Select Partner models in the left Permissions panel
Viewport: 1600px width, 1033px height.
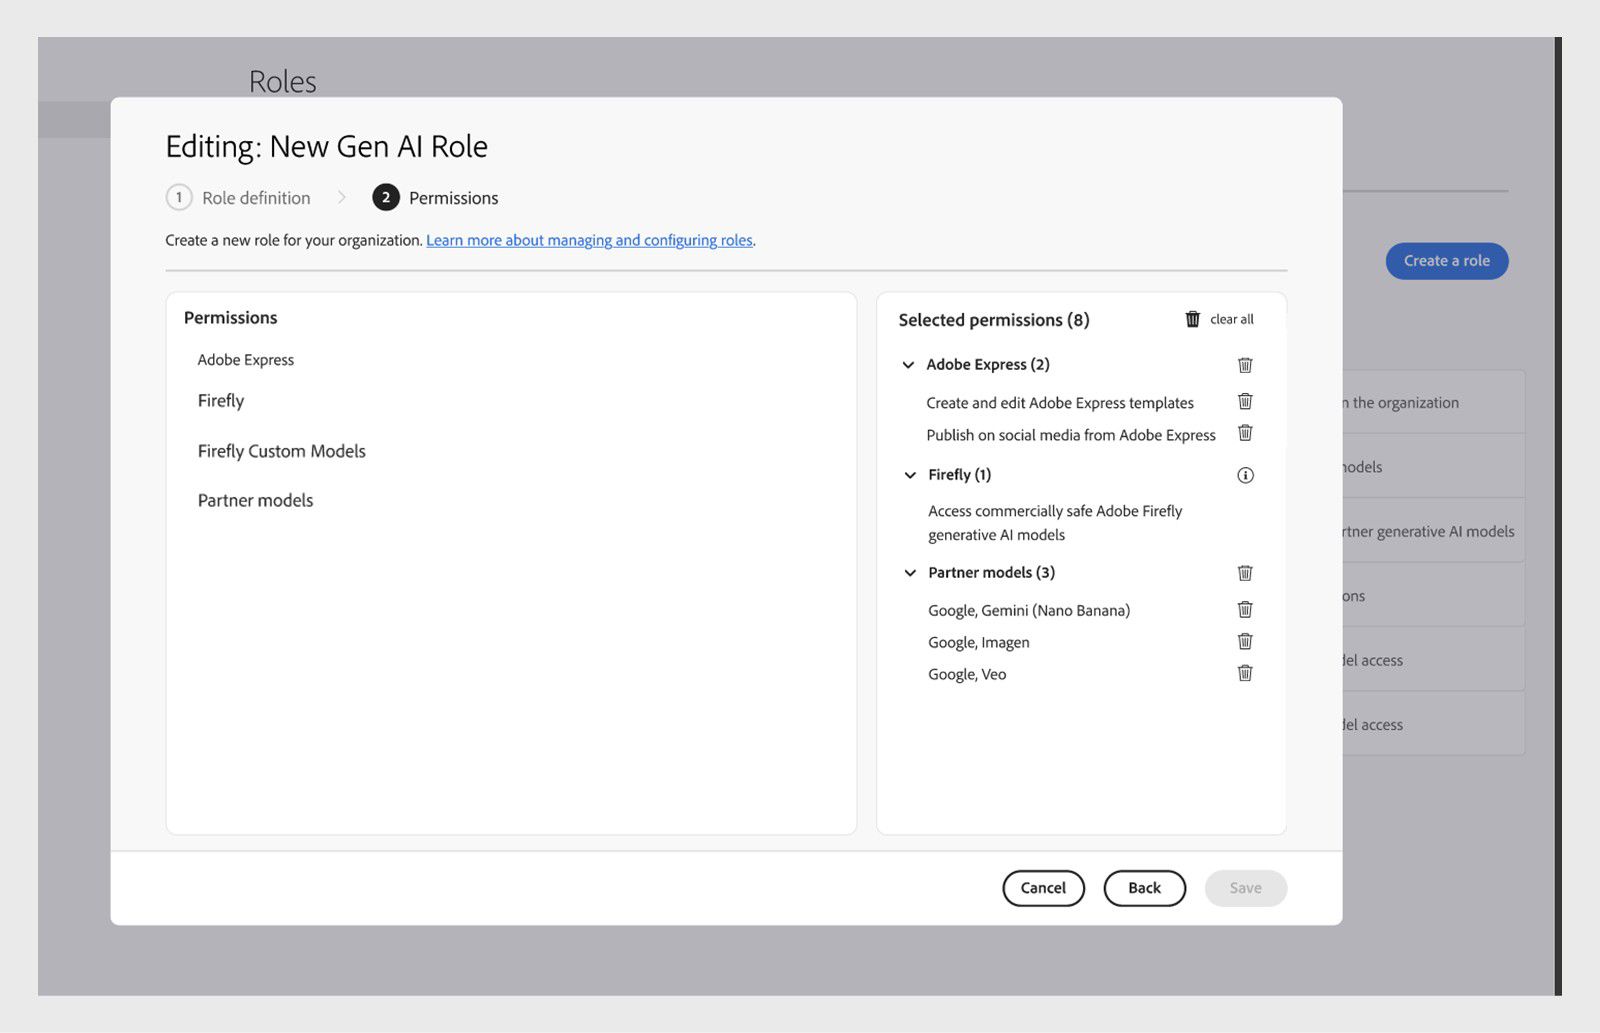[x=254, y=500]
